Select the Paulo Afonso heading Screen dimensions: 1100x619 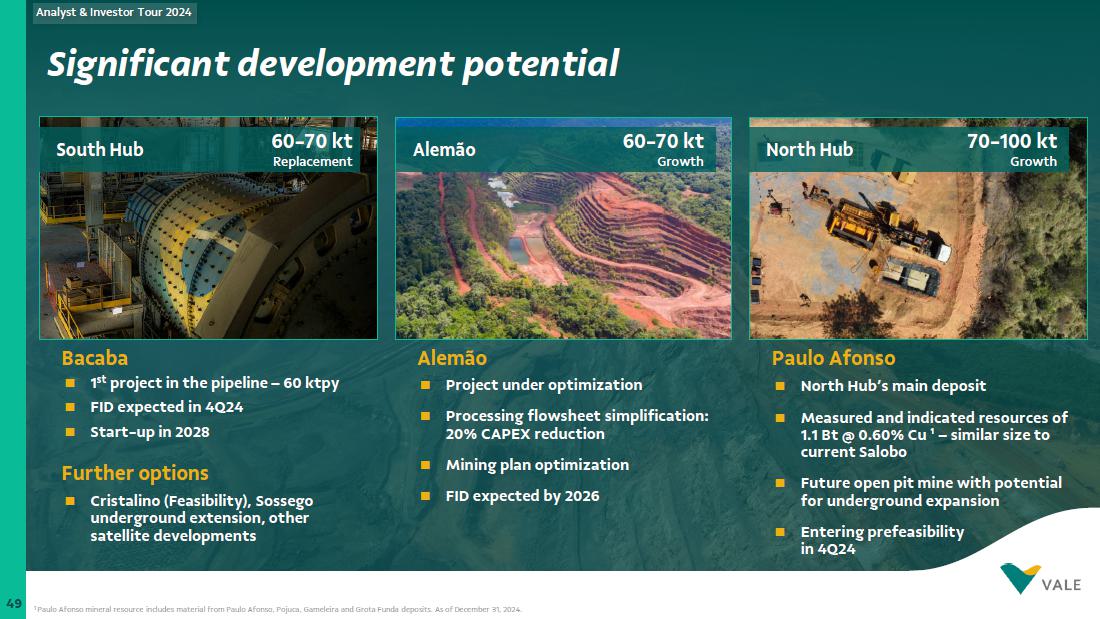tap(833, 358)
